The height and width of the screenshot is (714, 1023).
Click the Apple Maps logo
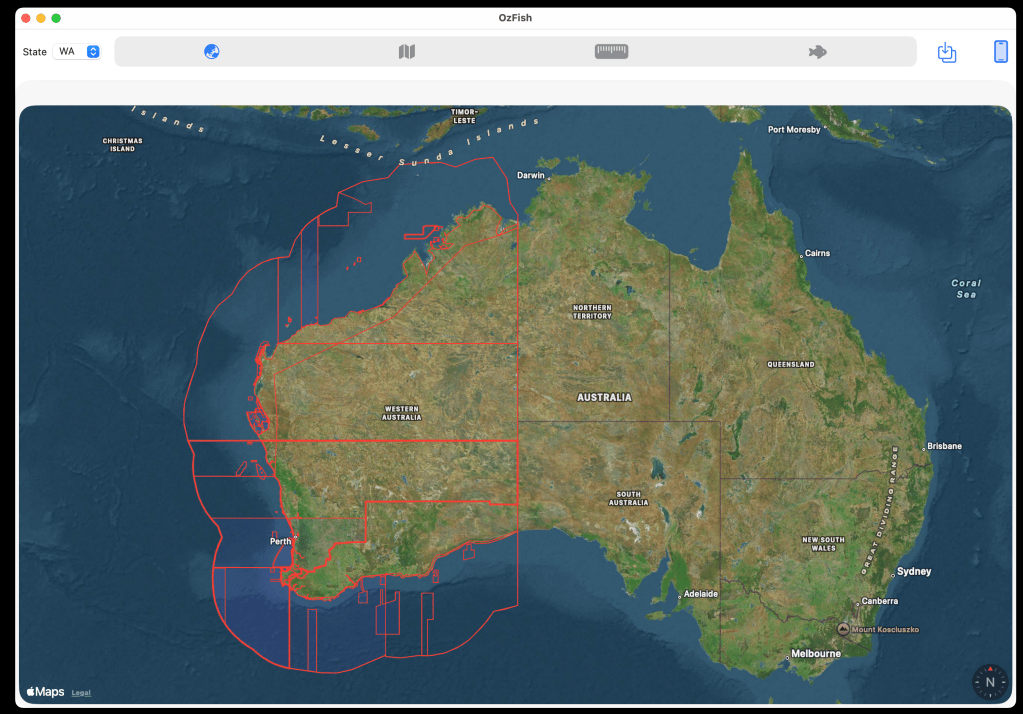click(x=45, y=691)
